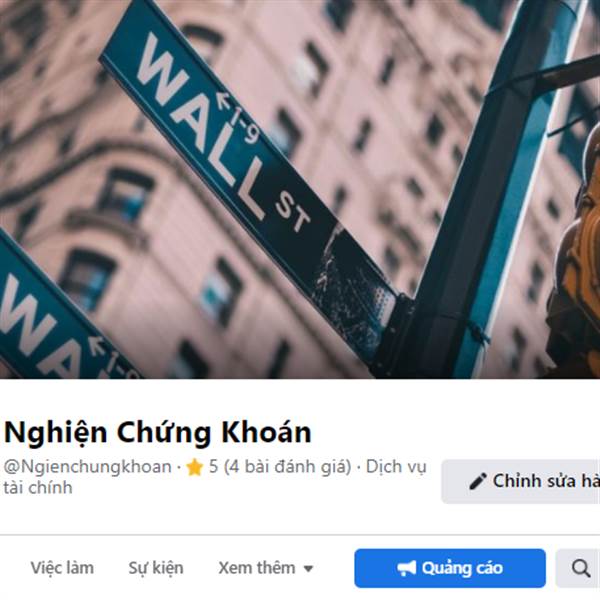Click the arrow next to Xem thêm

(x=308, y=569)
